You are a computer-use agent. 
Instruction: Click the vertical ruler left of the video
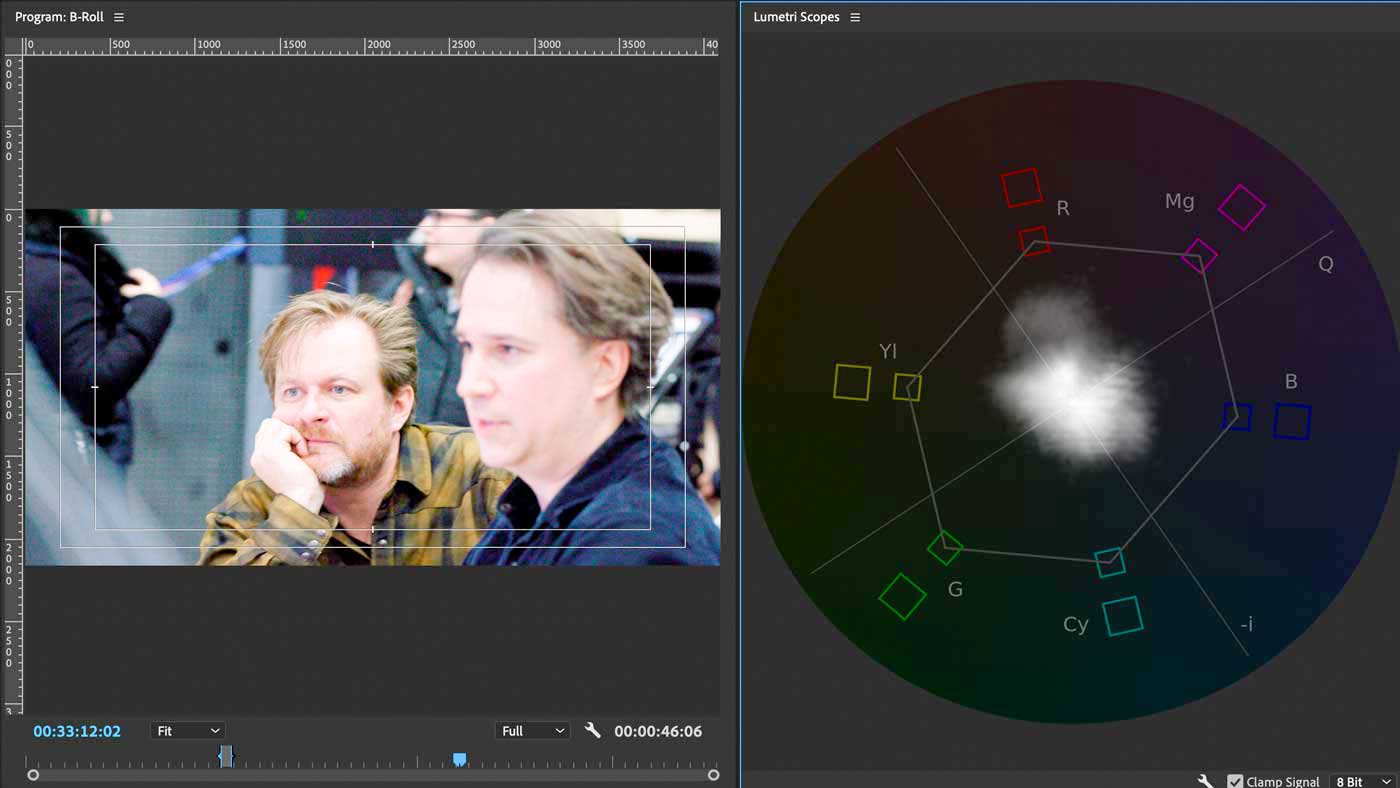(10, 400)
